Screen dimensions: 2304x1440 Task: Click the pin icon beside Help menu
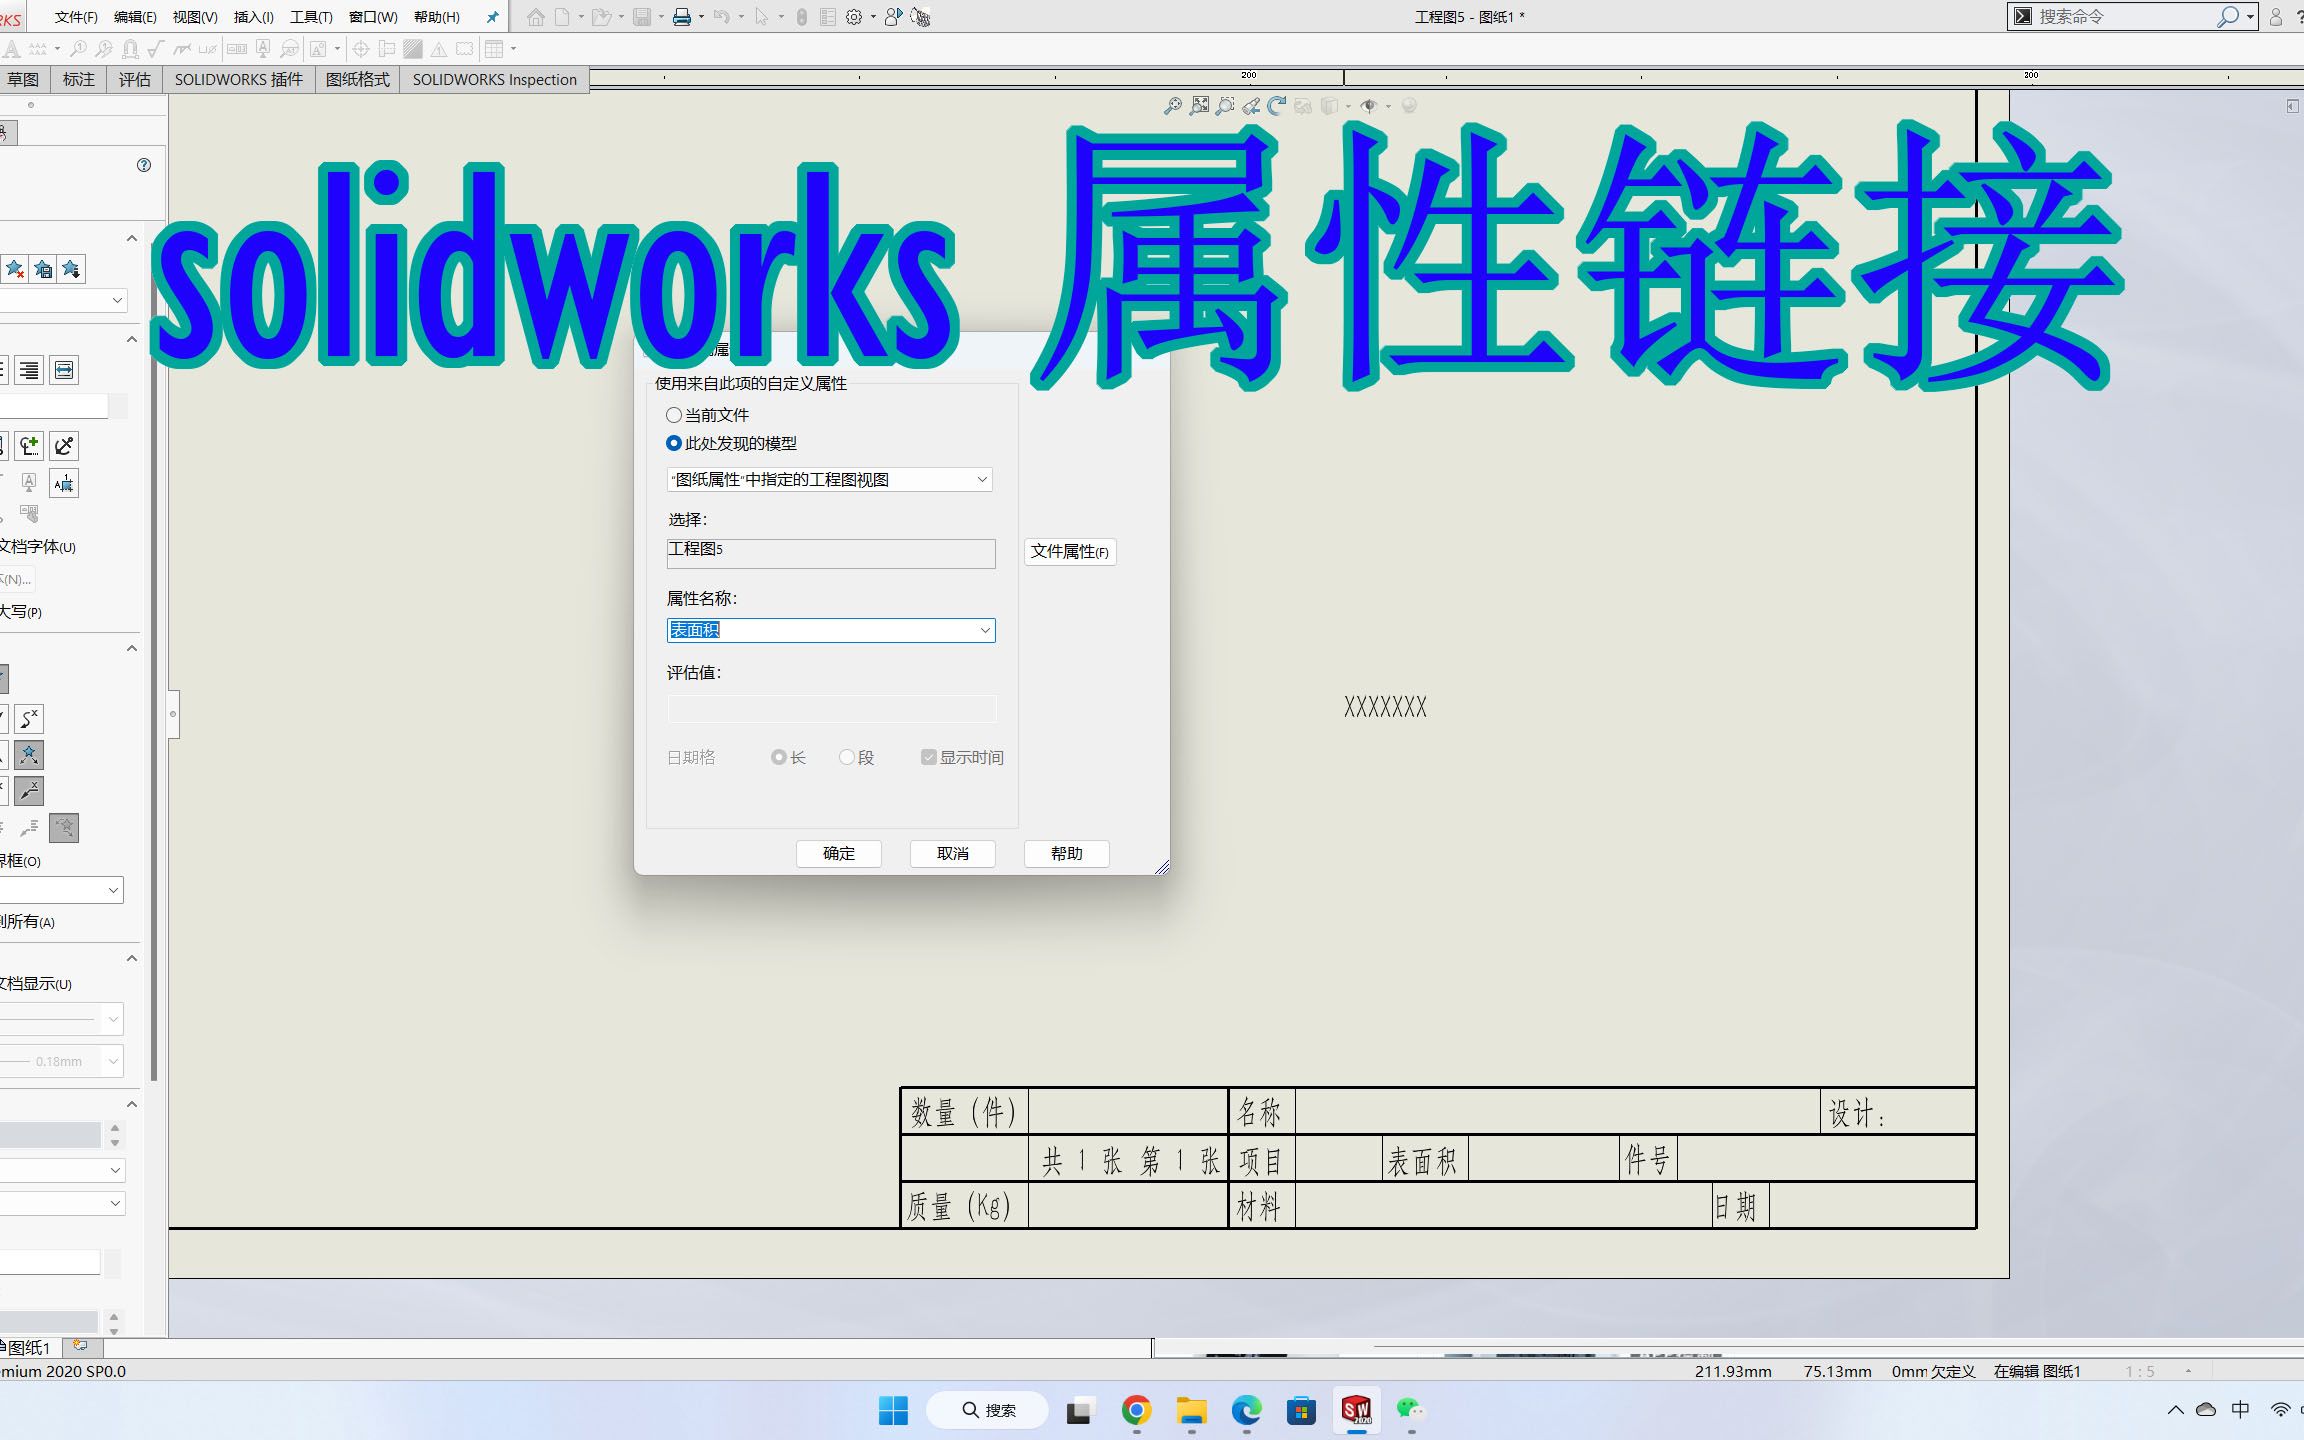point(492,17)
